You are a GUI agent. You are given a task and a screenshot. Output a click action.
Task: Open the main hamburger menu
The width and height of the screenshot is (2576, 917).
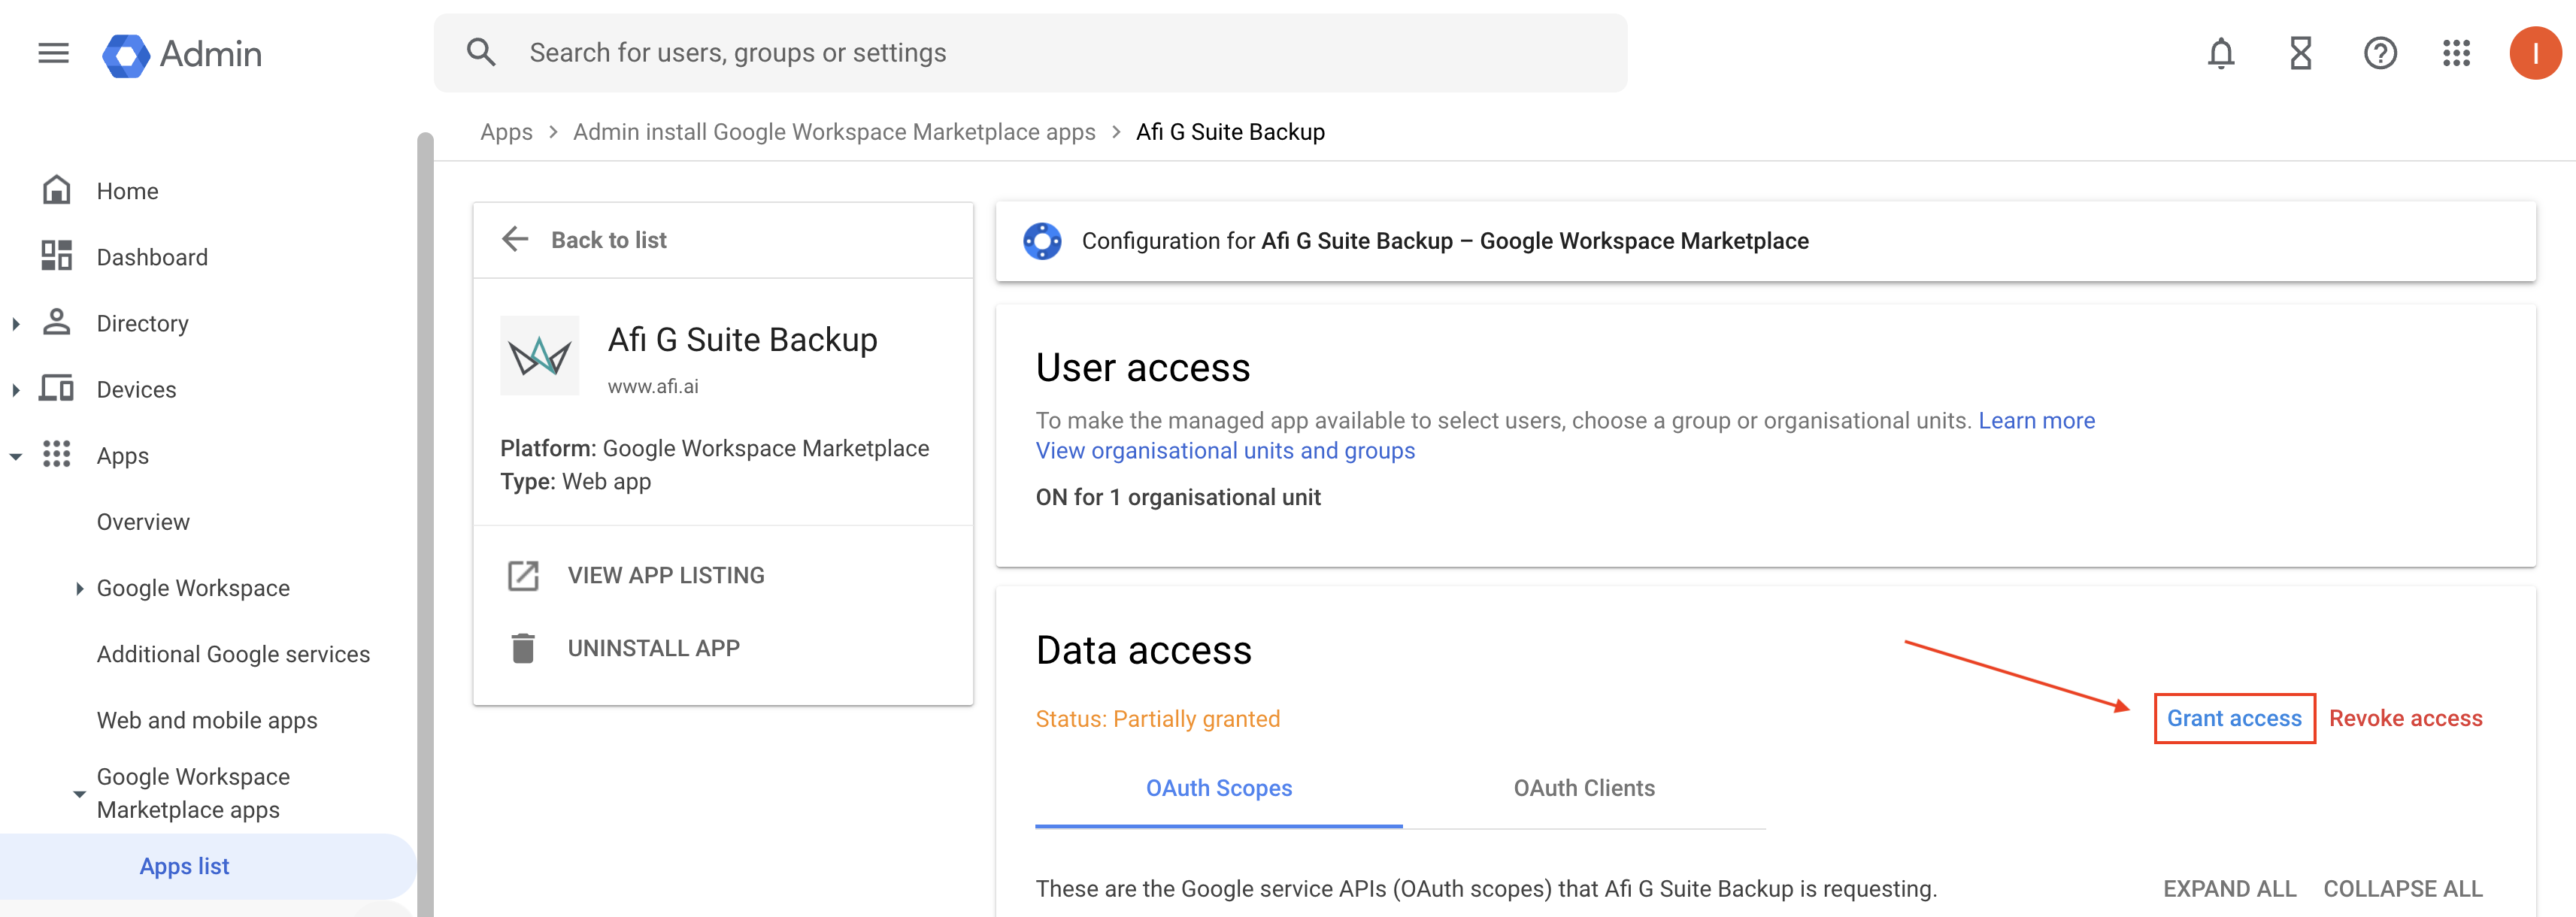tap(54, 53)
